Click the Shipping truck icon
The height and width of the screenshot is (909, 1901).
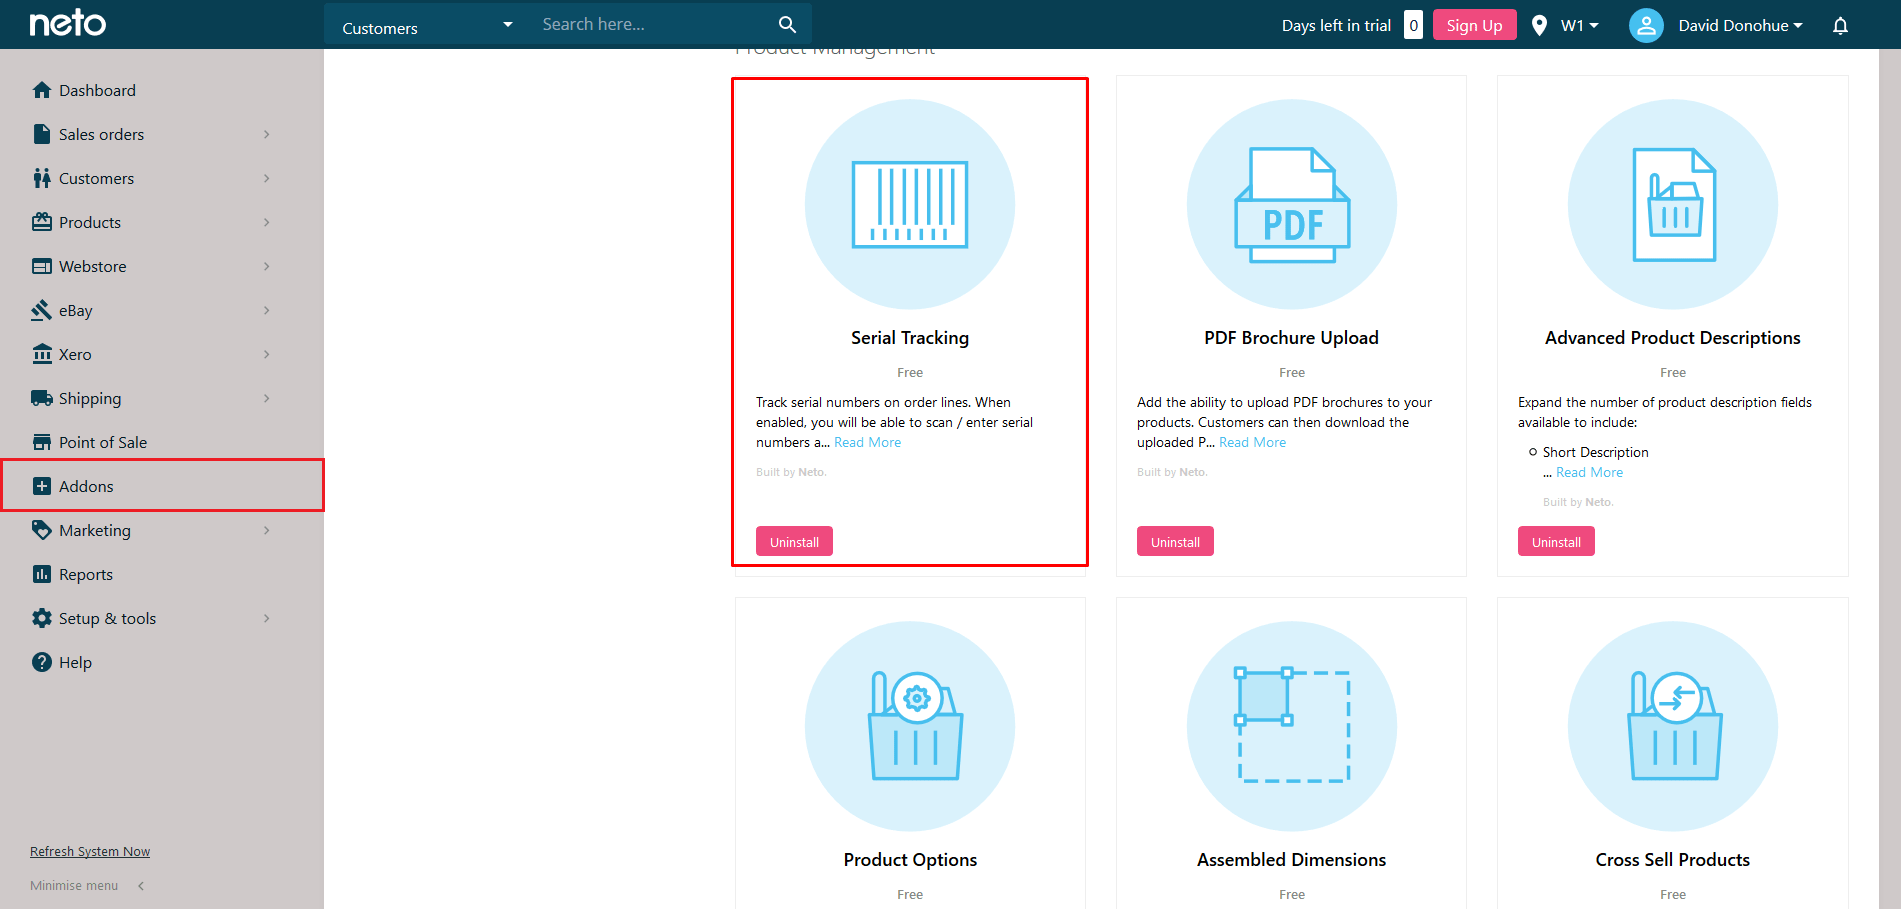pos(41,398)
